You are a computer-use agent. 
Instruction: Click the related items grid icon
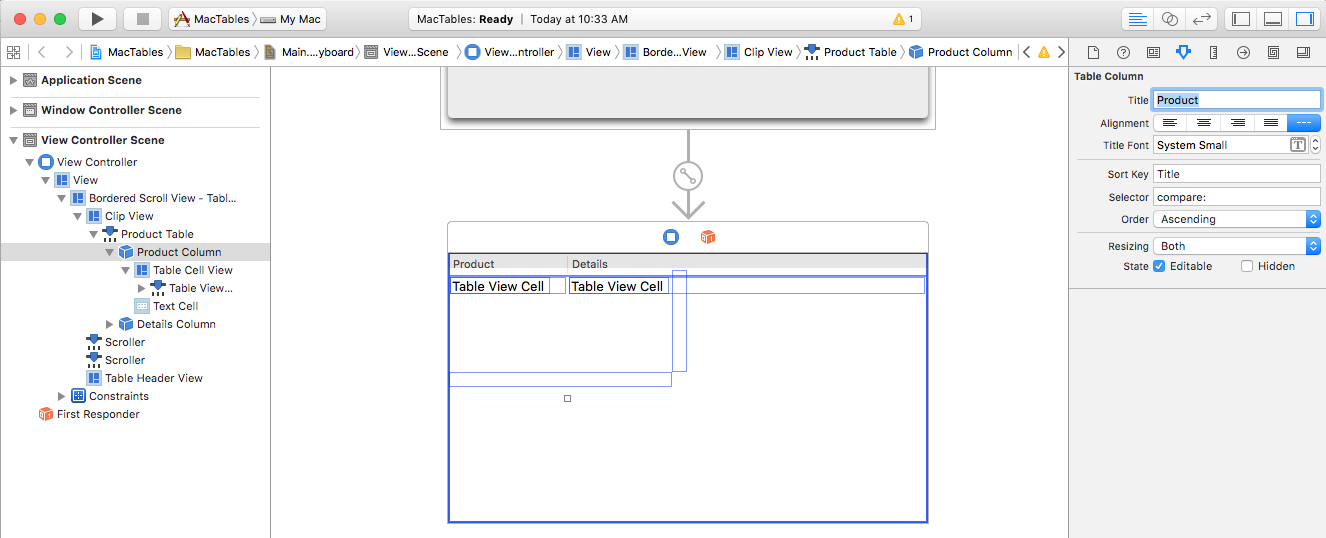(x=14, y=52)
